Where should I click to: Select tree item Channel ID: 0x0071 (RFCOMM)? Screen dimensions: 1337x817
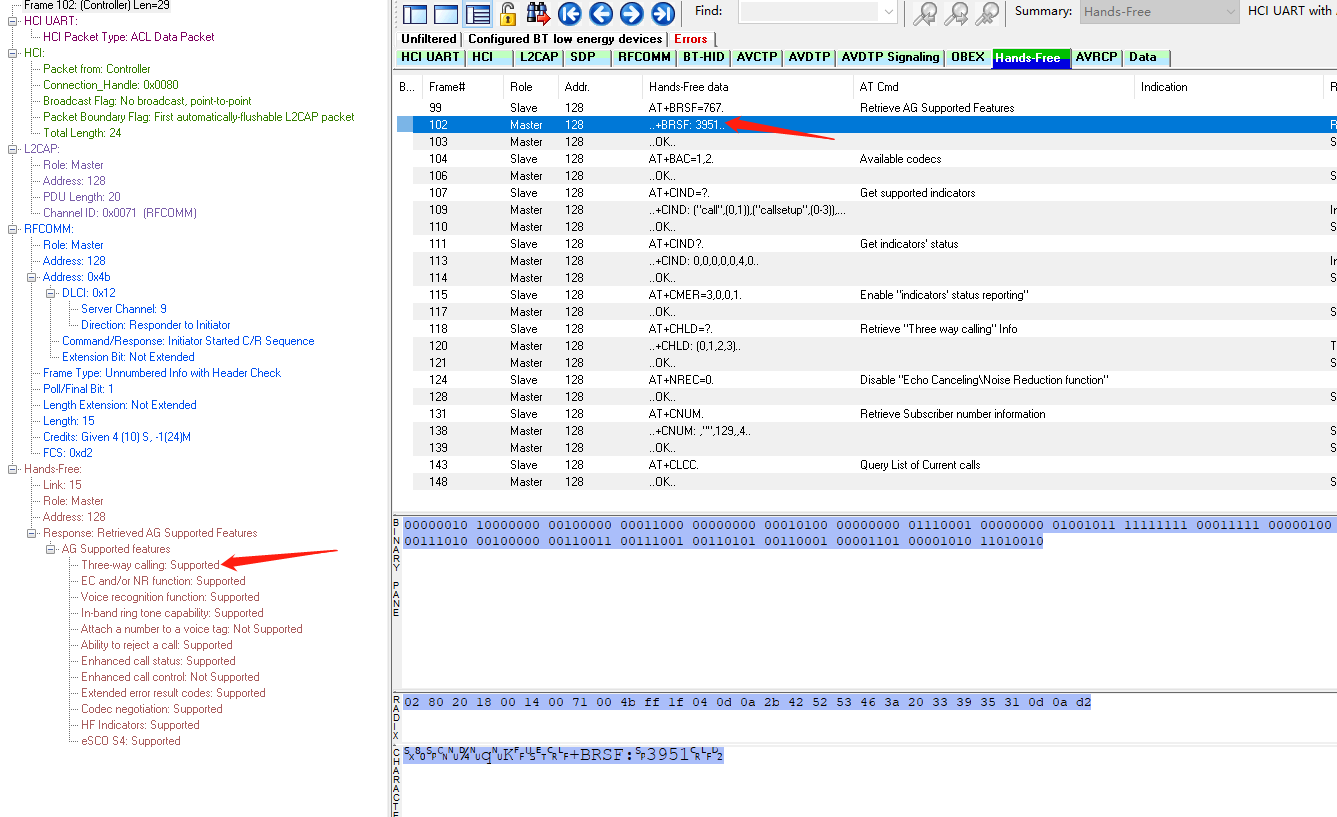pos(120,213)
